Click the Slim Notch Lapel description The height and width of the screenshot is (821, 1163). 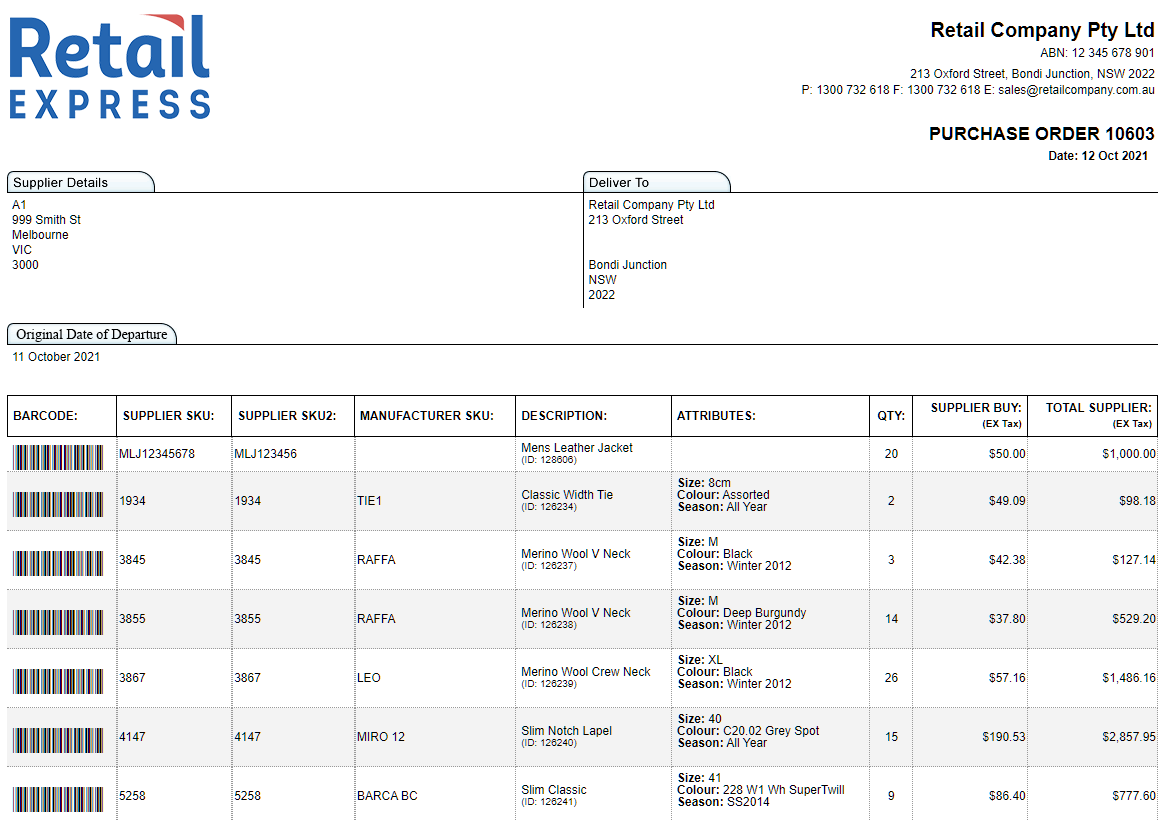point(567,731)
